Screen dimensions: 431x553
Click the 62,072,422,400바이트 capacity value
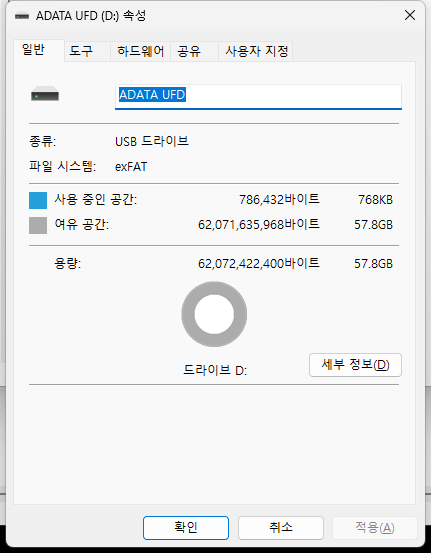[259, 263]
